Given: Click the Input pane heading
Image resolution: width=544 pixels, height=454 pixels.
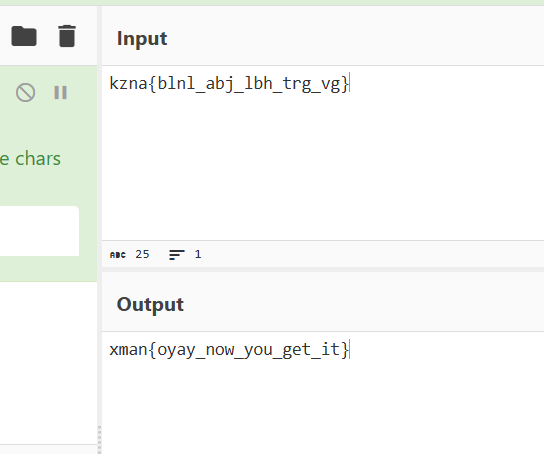Looking at the screenshot, I should (x=142, y=39).
